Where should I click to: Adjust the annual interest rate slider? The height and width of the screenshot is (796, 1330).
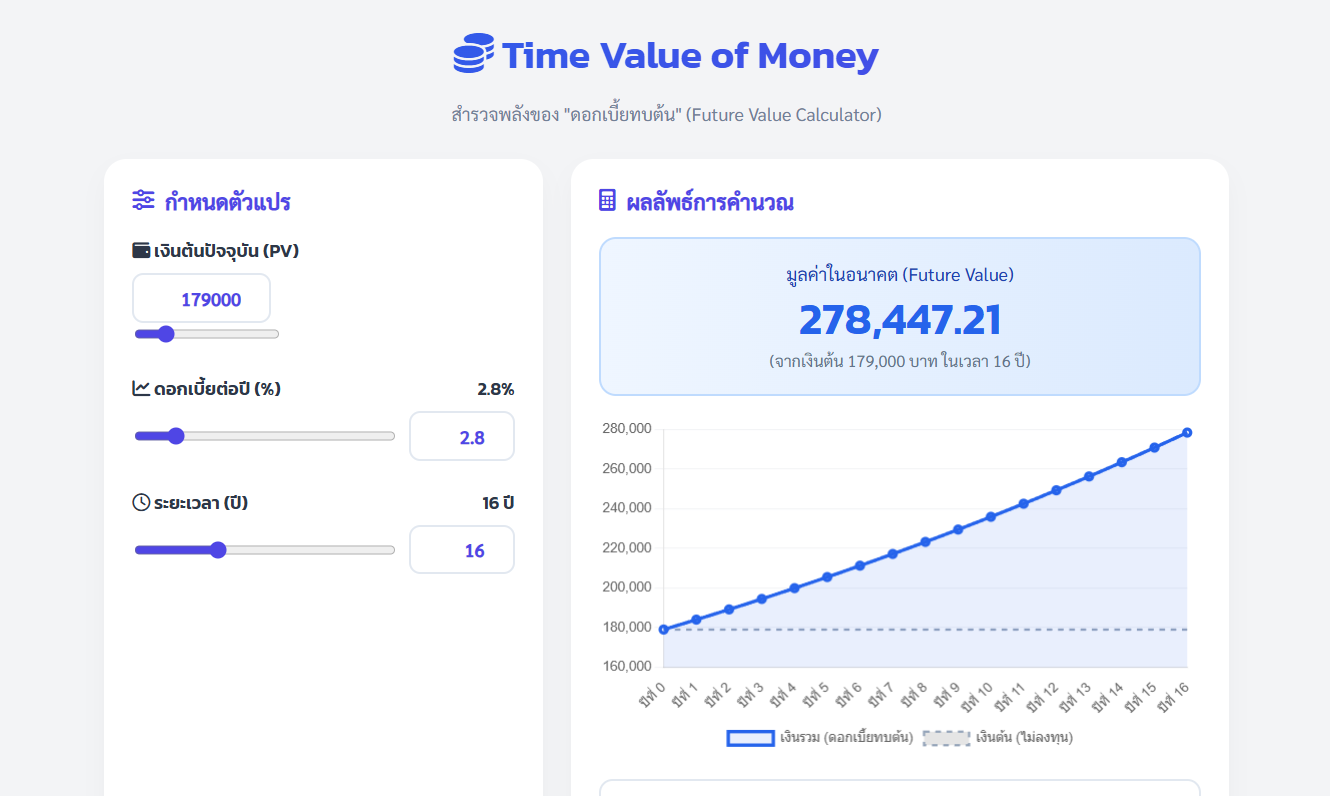264,436
